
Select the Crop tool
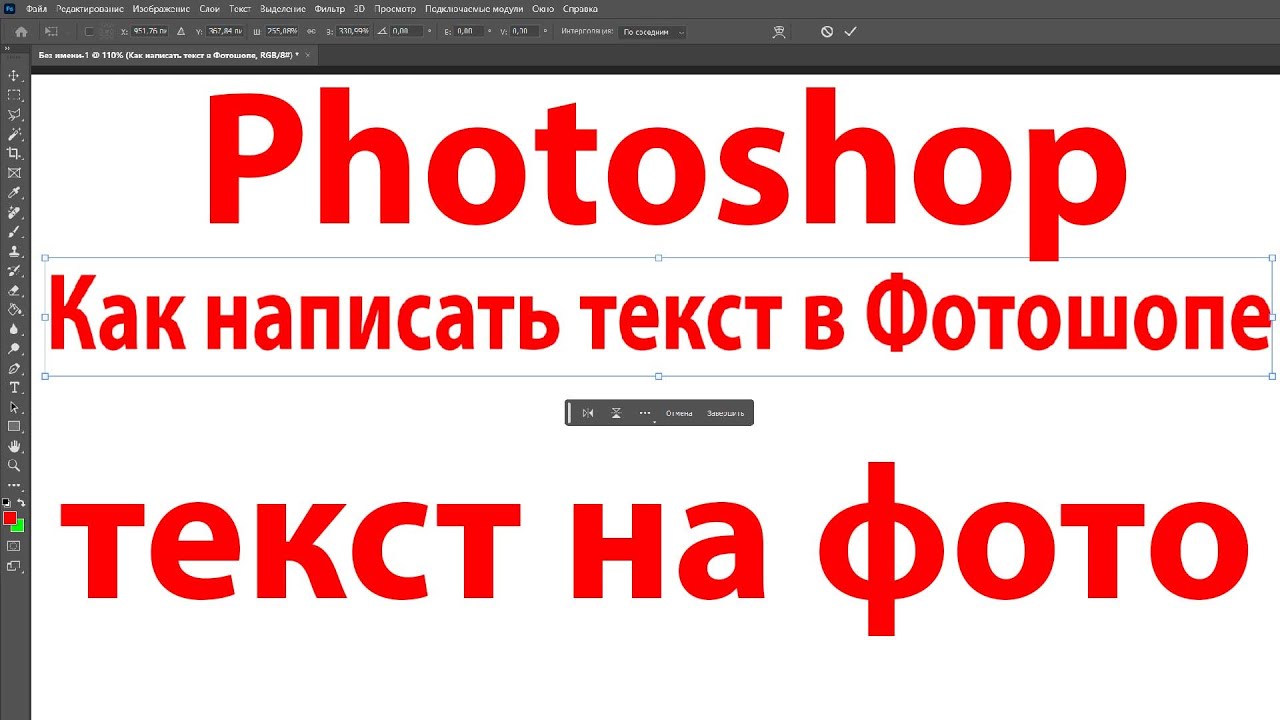[x=14, y=153]
